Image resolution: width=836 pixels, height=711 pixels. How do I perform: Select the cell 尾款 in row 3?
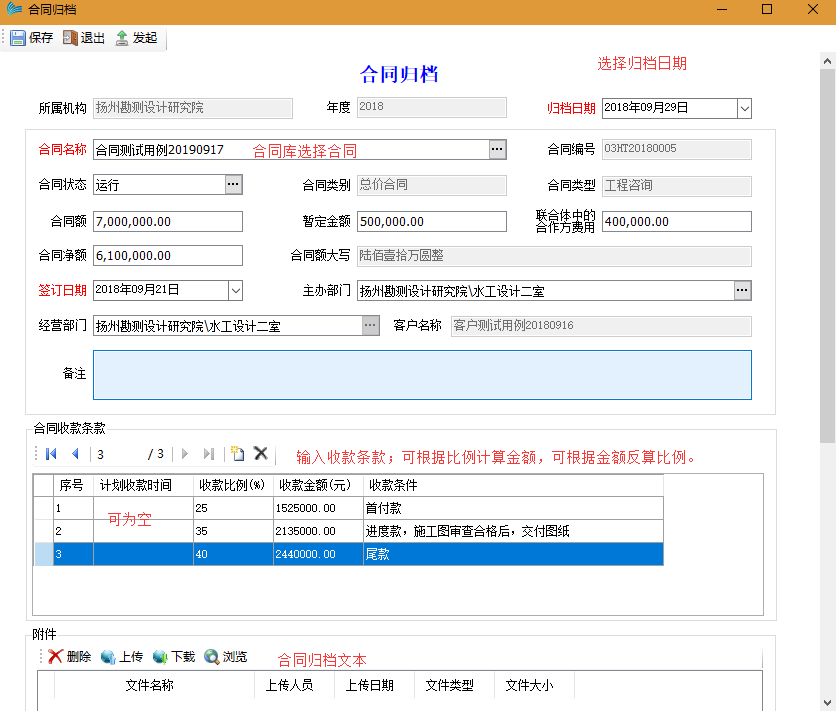513,554
